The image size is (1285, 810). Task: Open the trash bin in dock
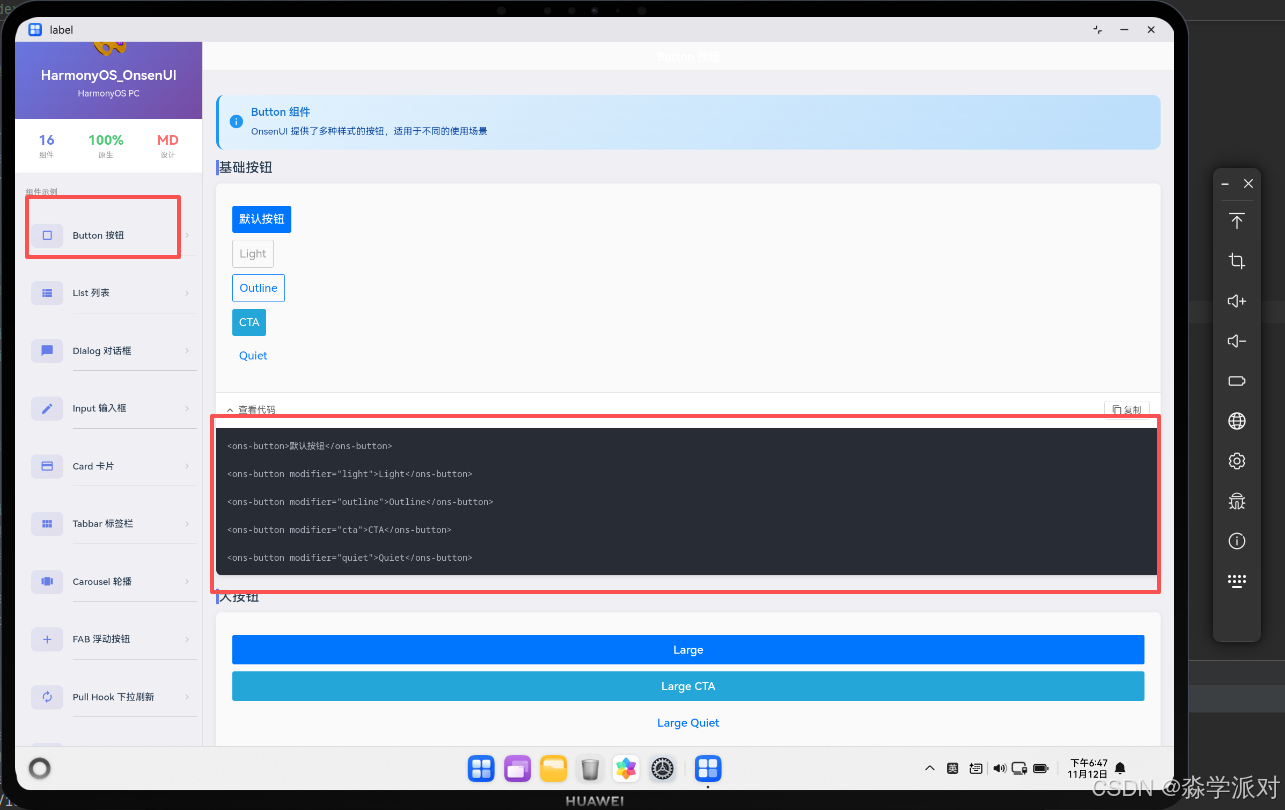[x=590, y=768]
